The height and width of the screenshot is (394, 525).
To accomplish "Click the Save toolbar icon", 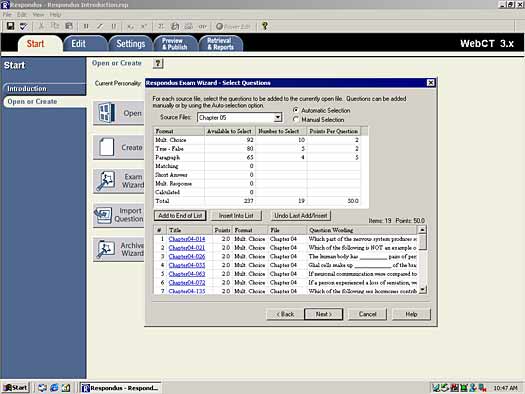I will [x=10, y=26].
